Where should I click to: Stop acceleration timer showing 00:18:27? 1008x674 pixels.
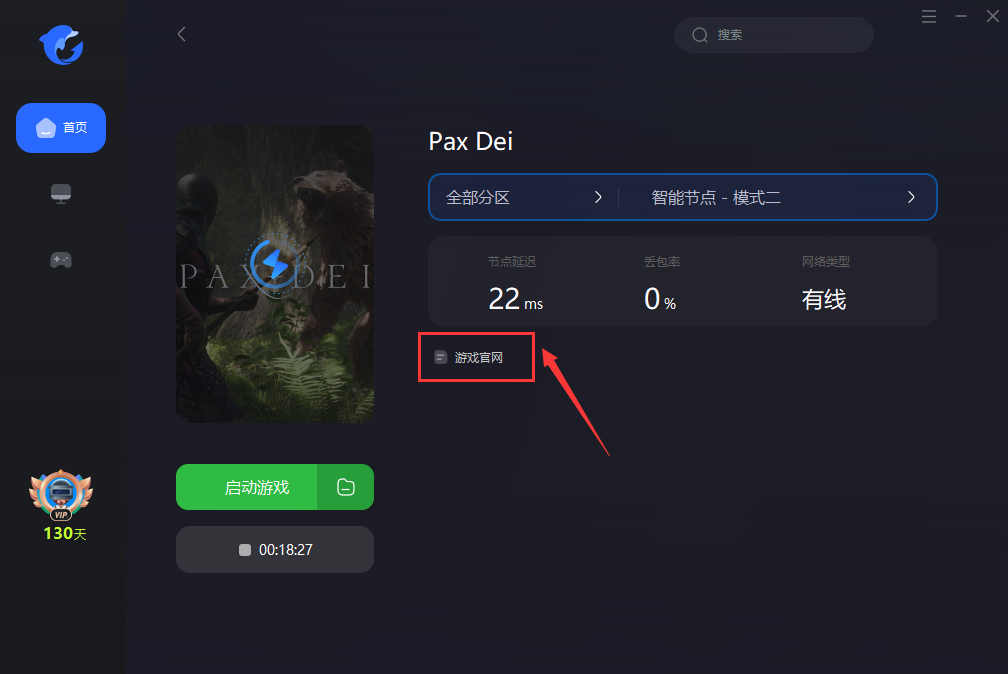tap(275, 550)
